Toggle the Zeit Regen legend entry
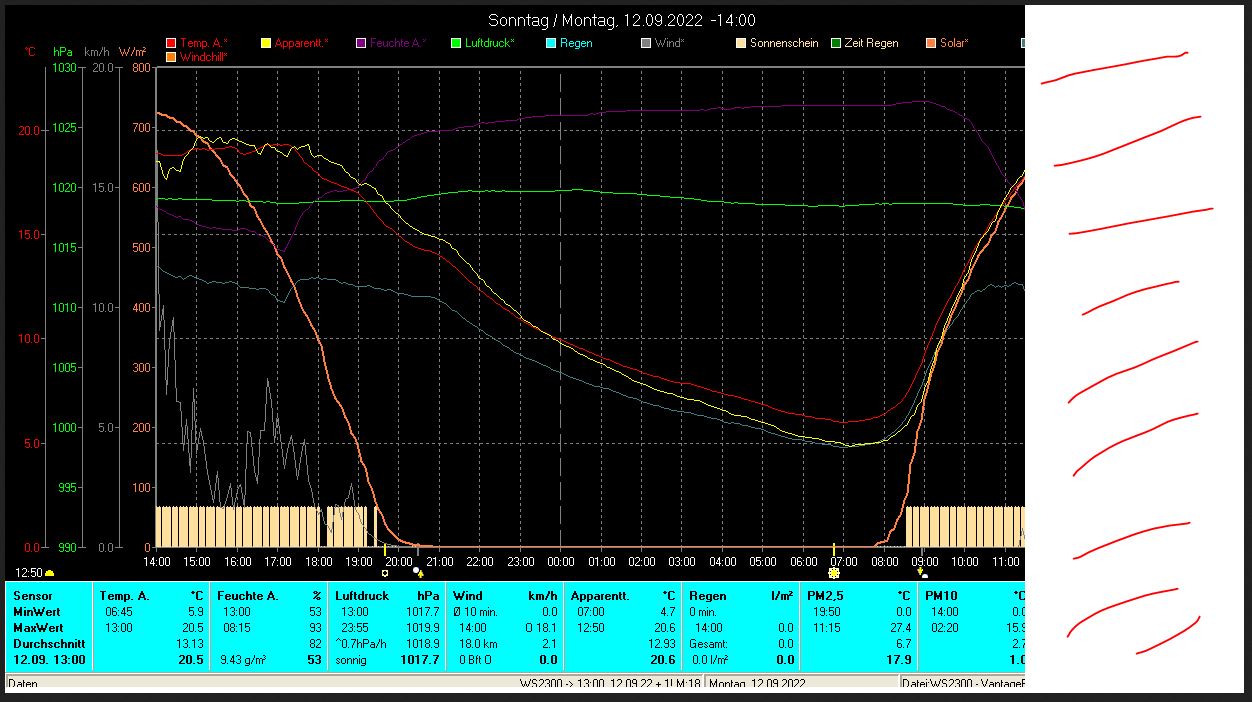Viewport: 1252px width, 702px height. pyautogui.click(x=836, y=43)
